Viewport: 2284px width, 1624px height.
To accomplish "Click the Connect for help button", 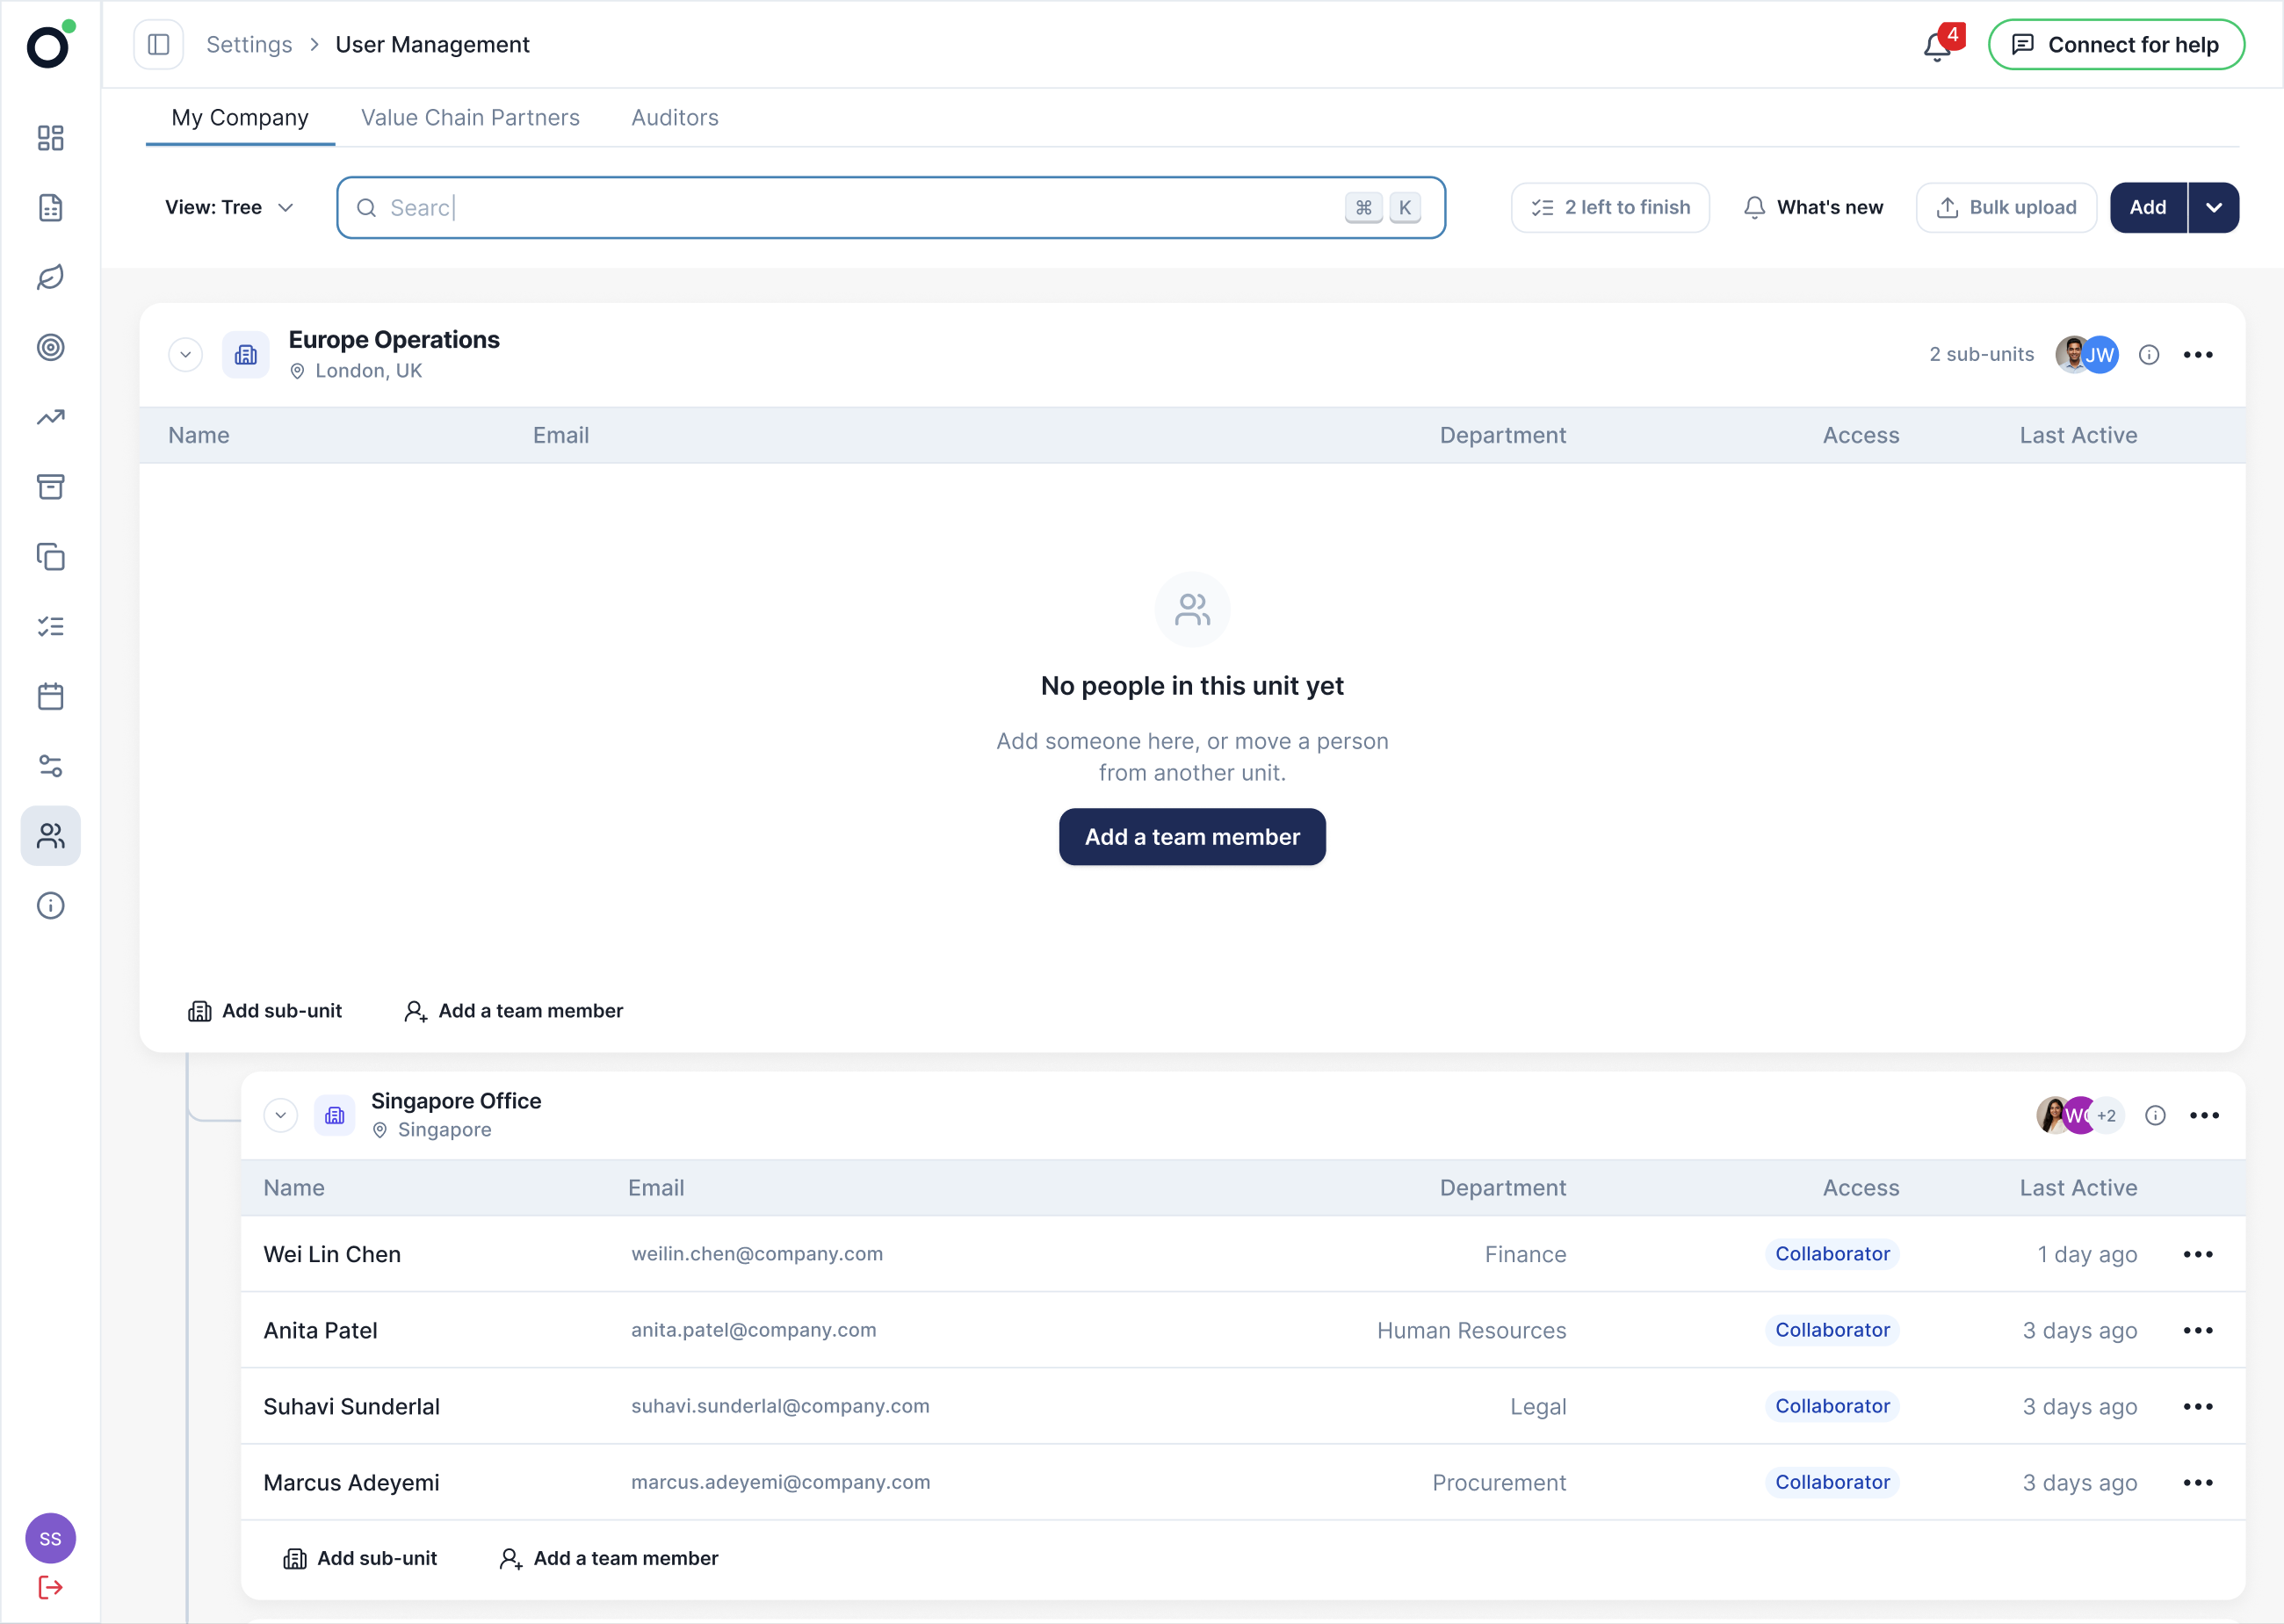I will pos(2116,44).
